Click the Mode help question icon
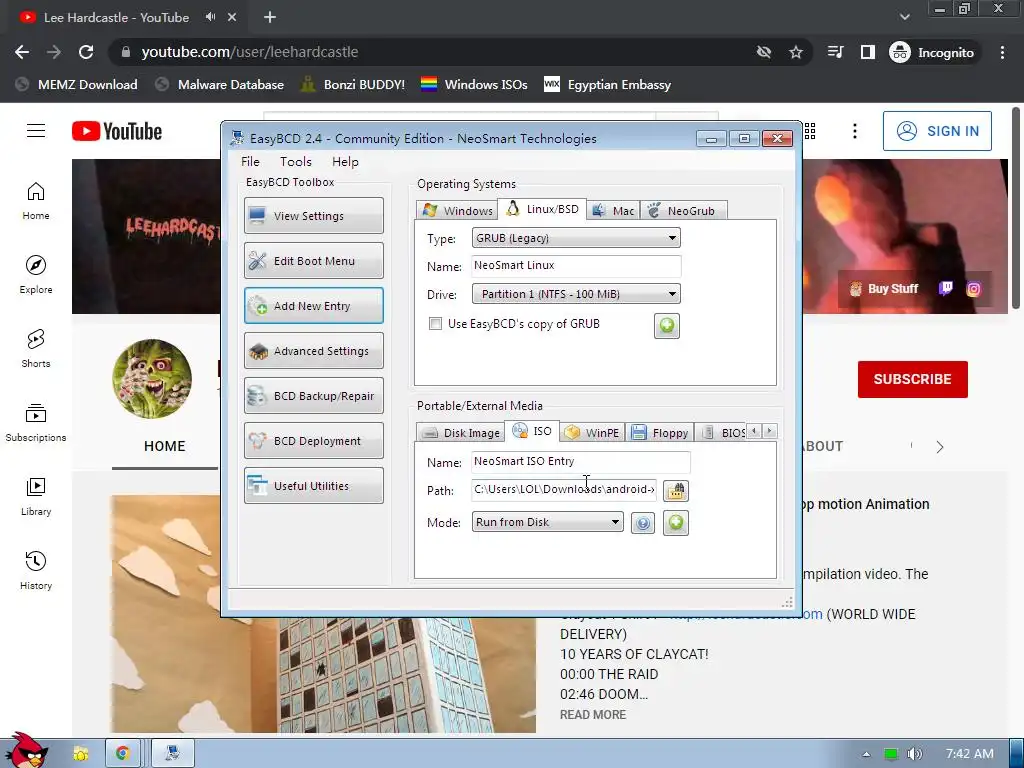The image size is (1024, 768). 643,522
